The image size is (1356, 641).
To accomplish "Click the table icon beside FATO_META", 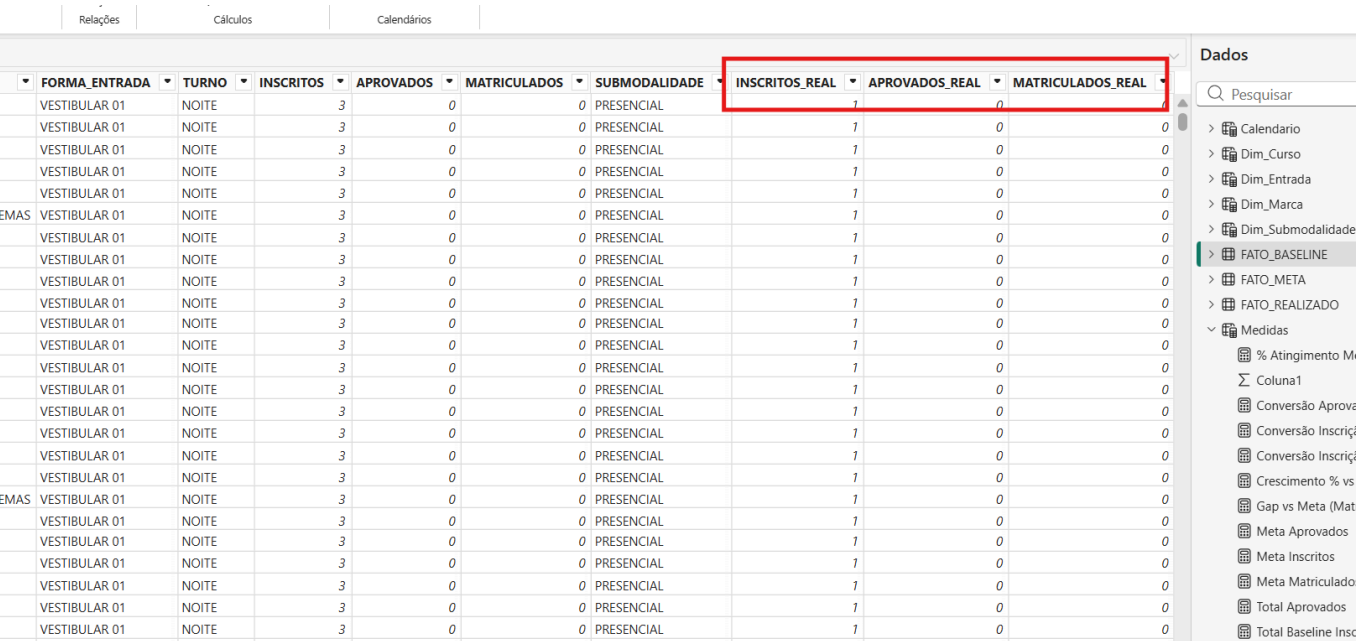I will pyautogui.click(x=1229, y=280).
